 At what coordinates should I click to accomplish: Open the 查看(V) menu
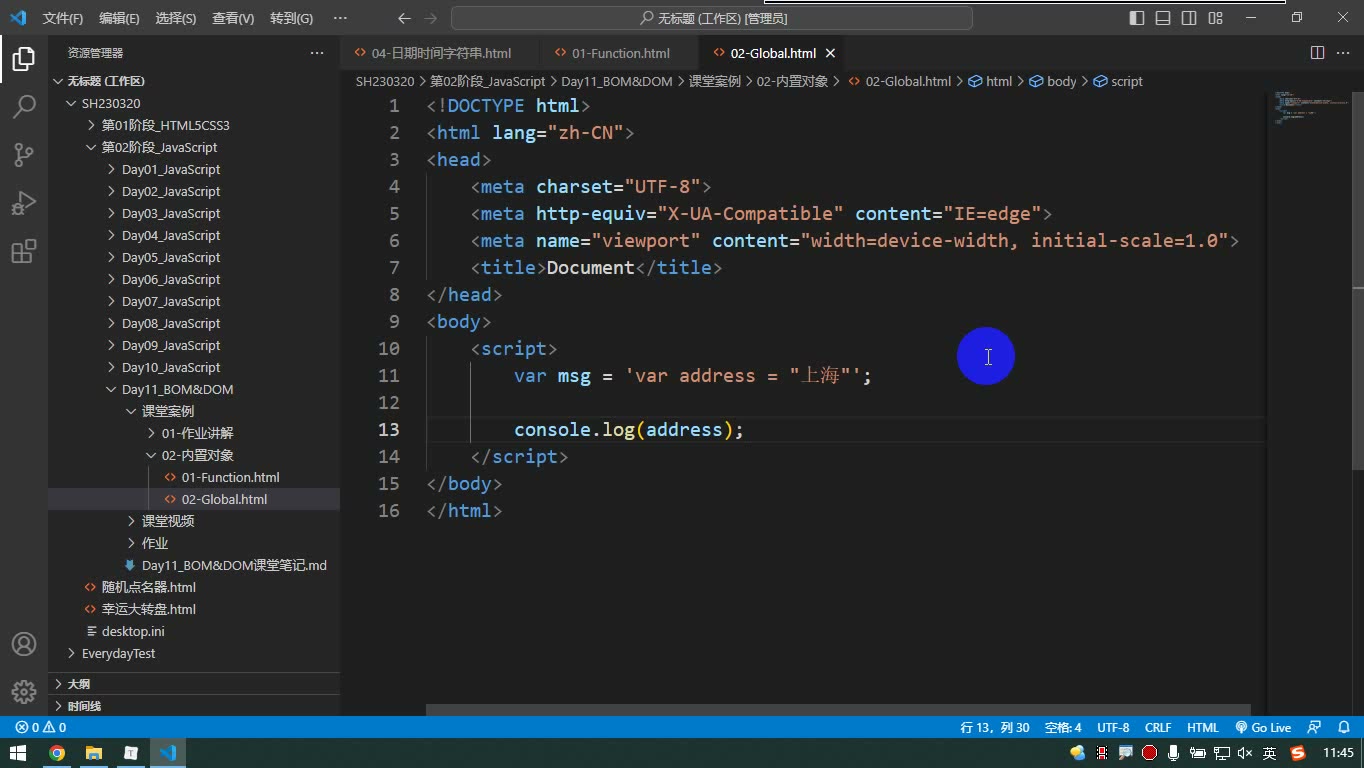pos(233,18)
